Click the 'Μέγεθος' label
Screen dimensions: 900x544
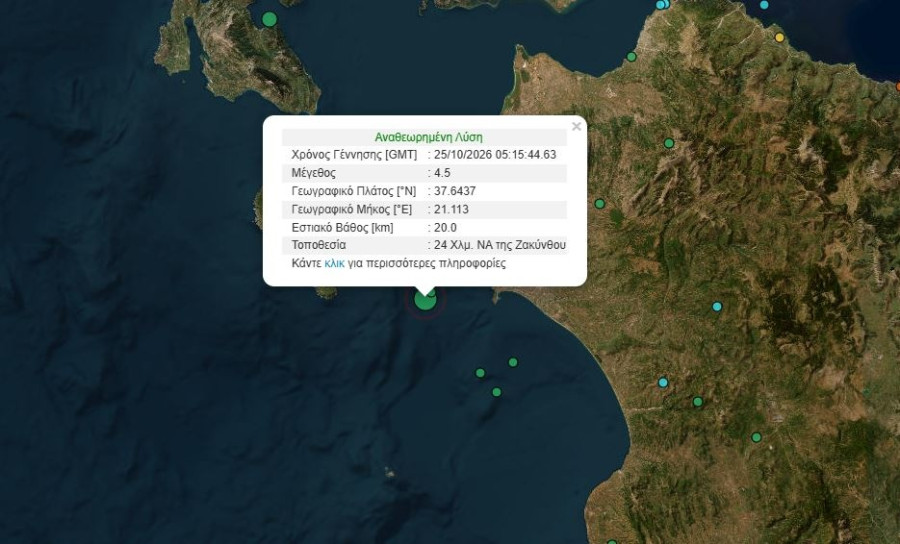(313, 173)
